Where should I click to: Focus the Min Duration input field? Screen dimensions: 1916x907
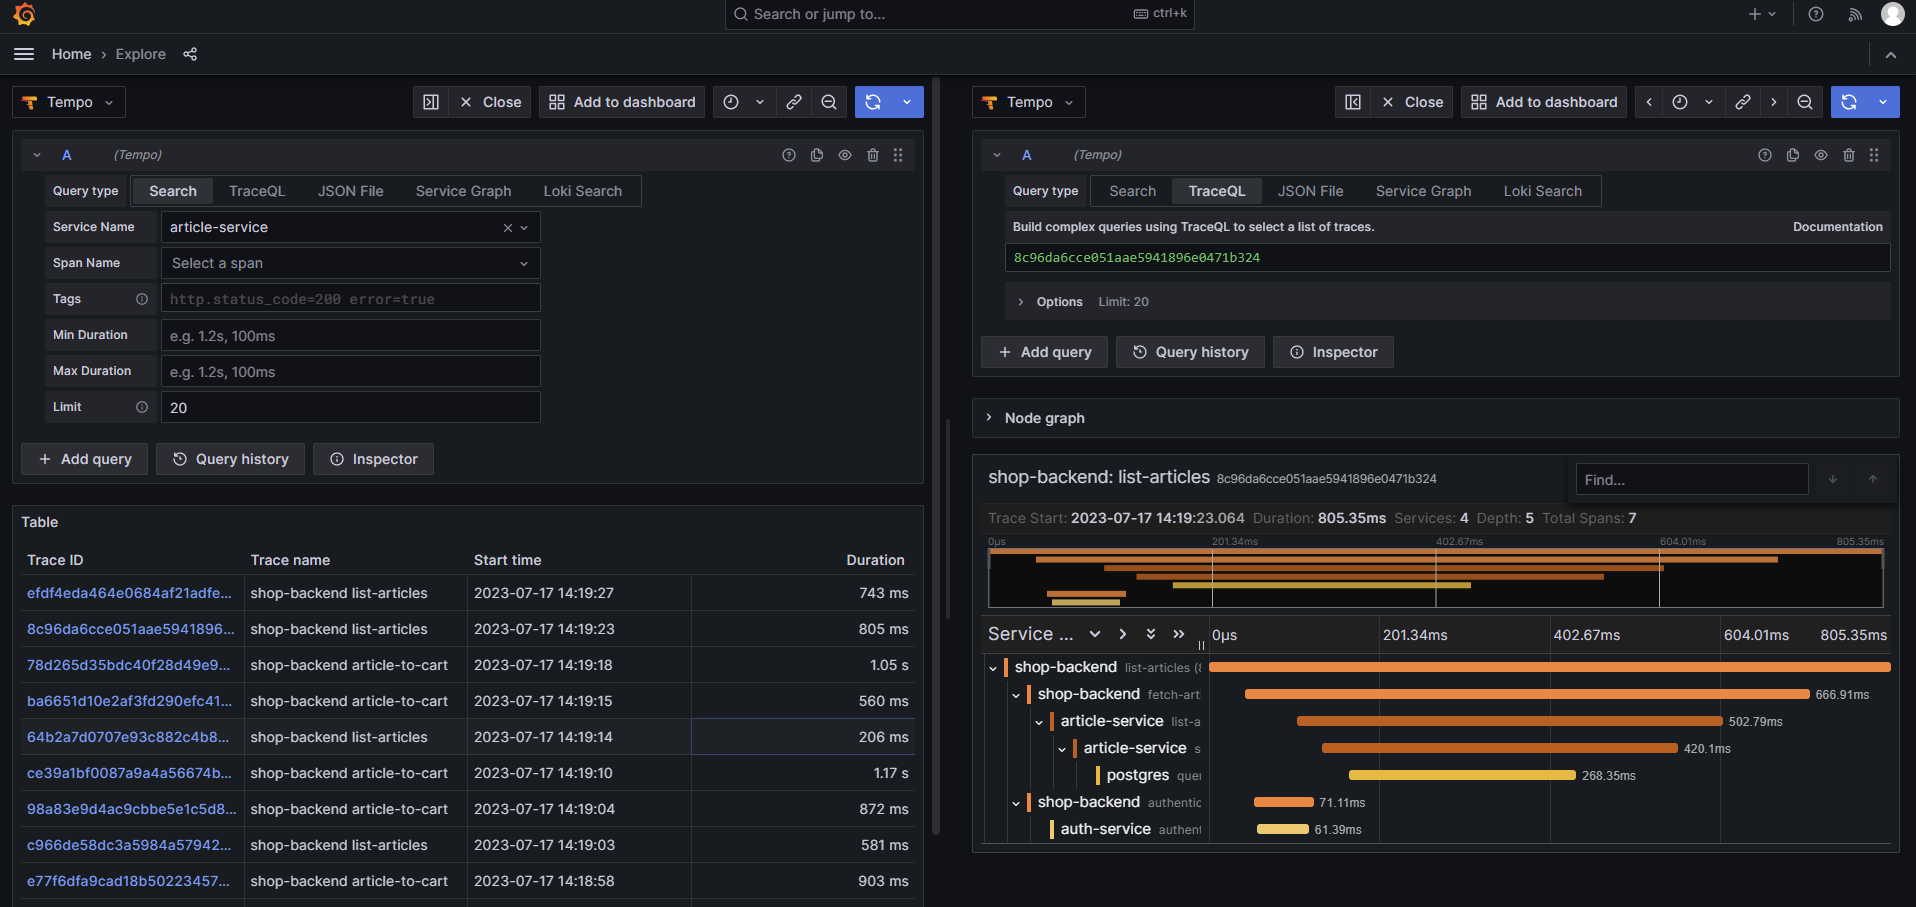[x=351, y=336]
